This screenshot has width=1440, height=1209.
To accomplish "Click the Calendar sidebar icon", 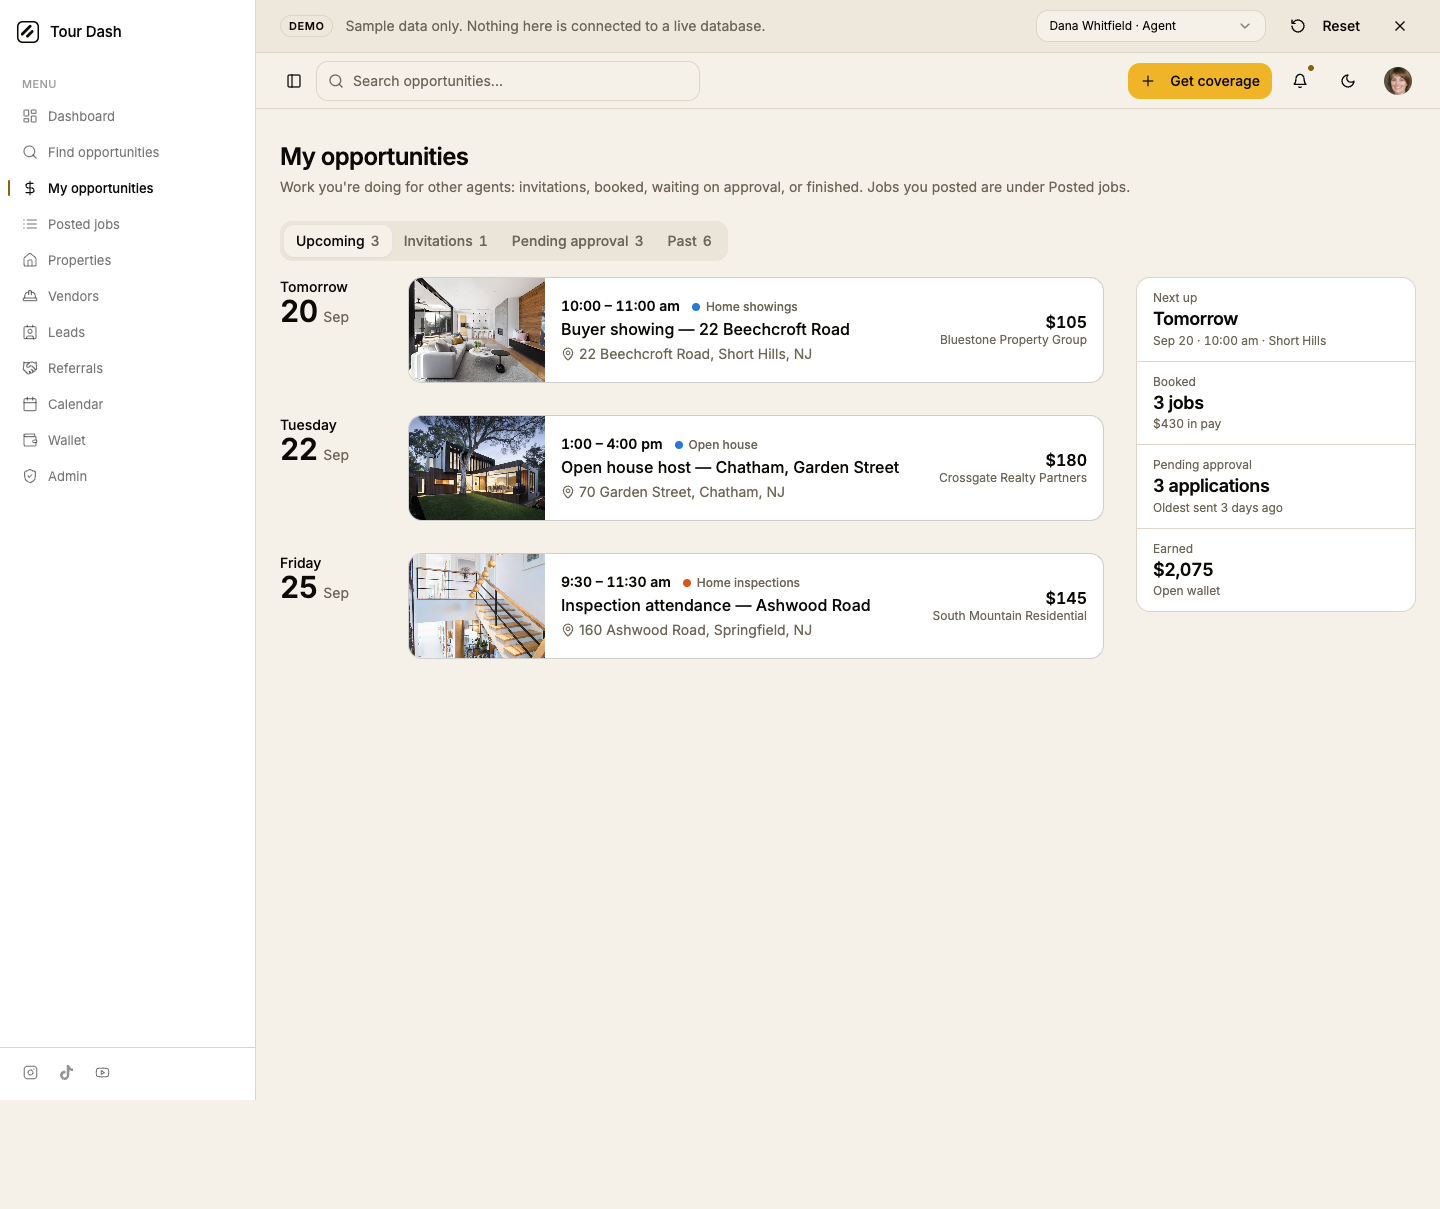I will pos(30,404).
